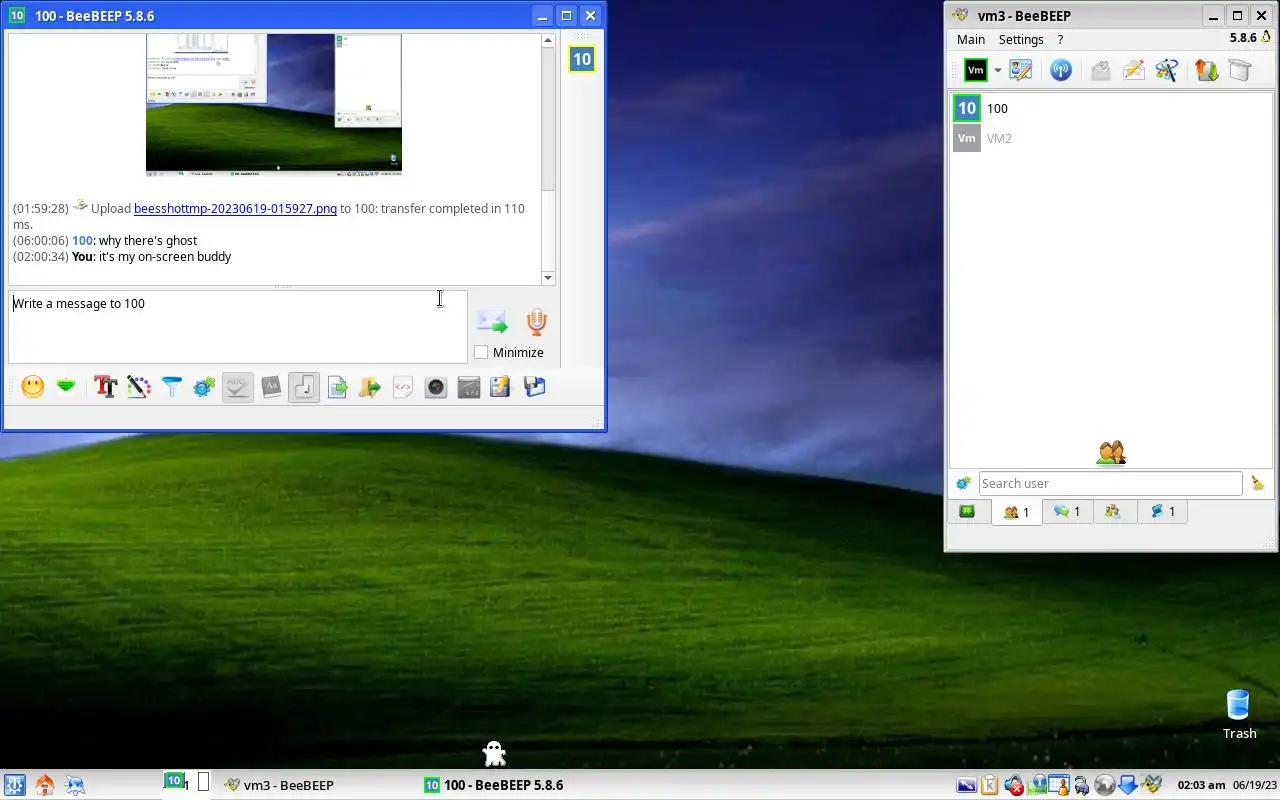Screen dimensions: 1280x800
Task: Switch to the green screen tab
Action: (967, 511)
